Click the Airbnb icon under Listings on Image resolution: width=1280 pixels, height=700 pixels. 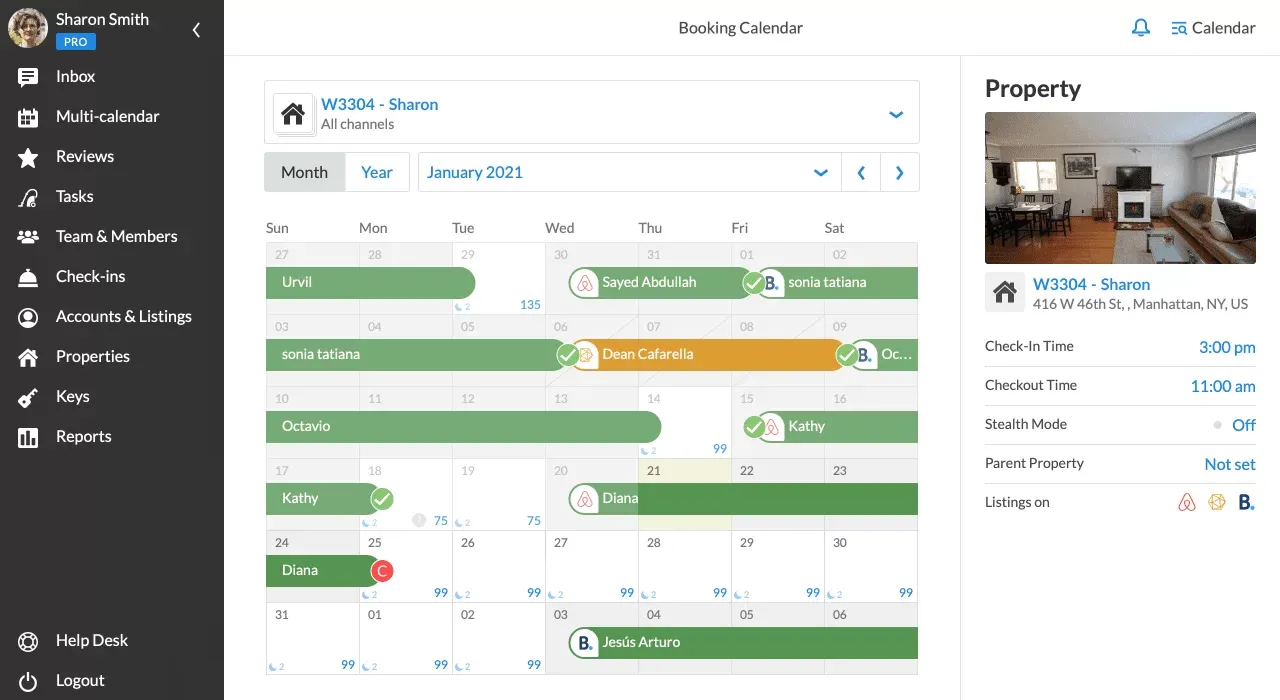coord(1187,502)
